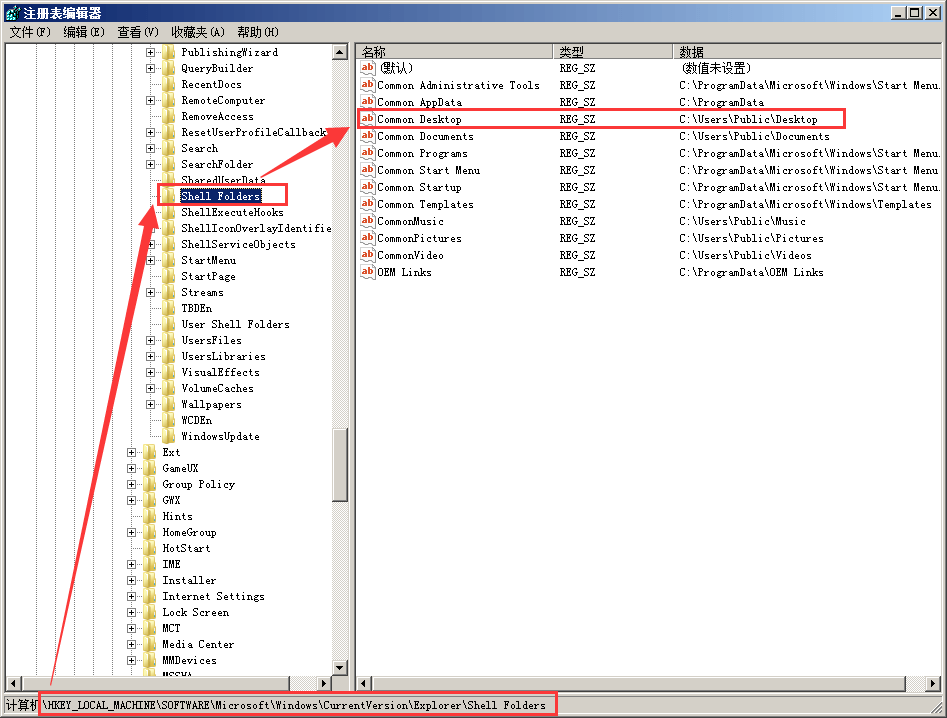
Task: Select the WindowsUpdate folder icon
Action: click(169, 437)
